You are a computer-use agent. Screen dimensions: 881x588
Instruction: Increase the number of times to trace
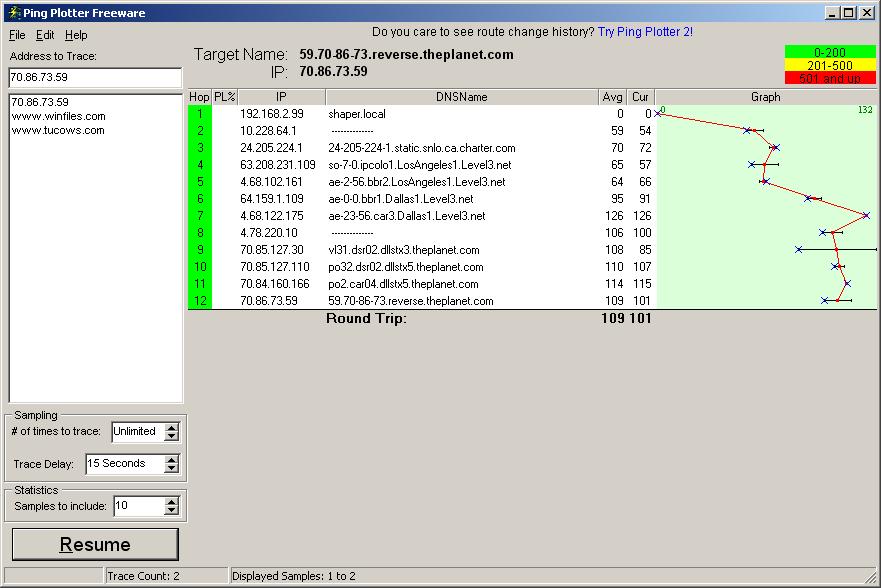pos(172,427)
